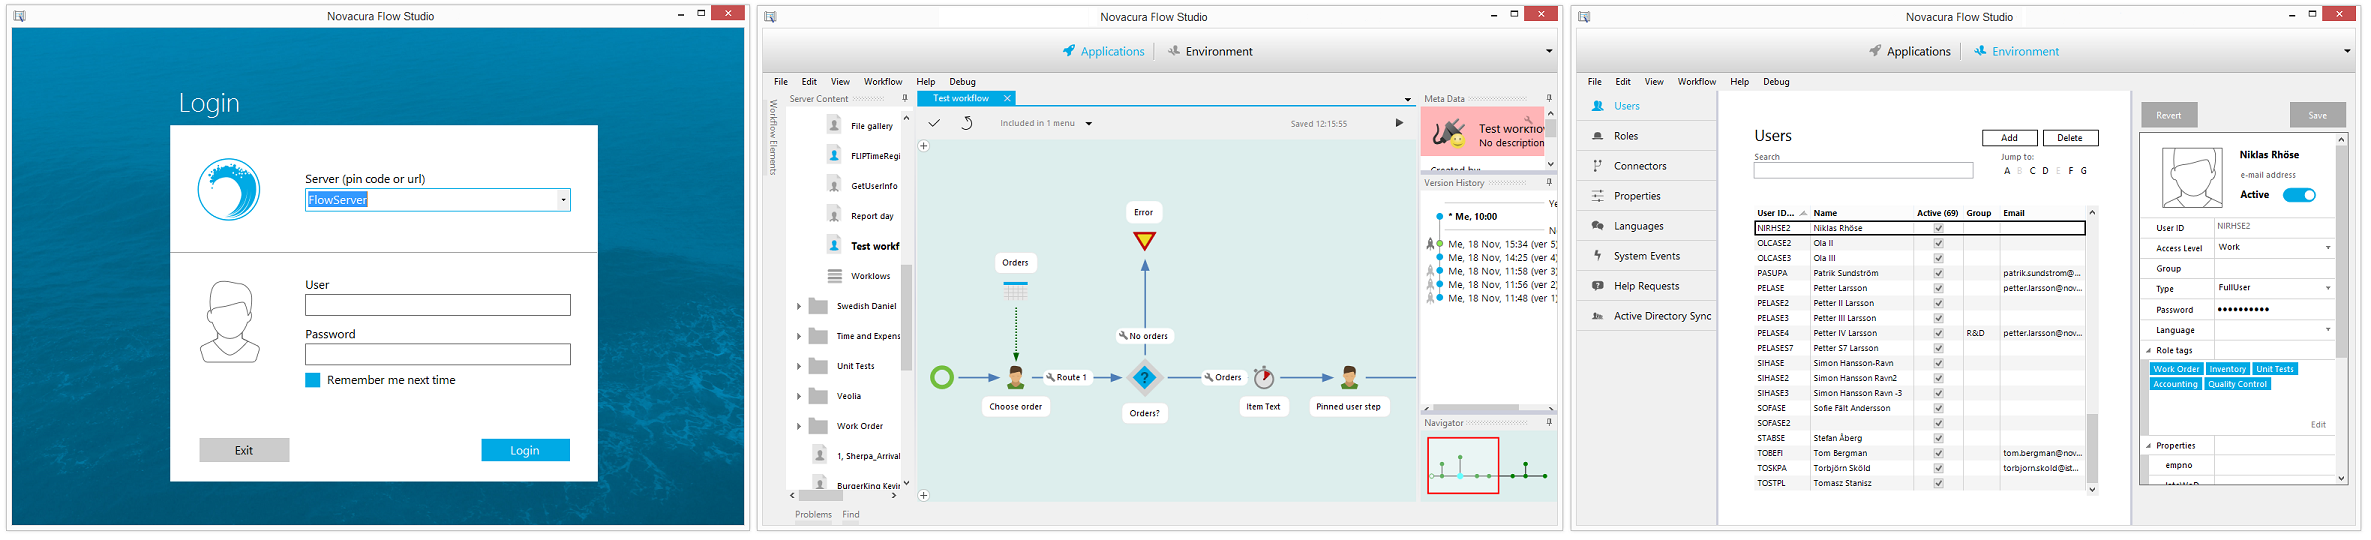Toggle Active checkbox for Torbjörn Sköld

1938,468
